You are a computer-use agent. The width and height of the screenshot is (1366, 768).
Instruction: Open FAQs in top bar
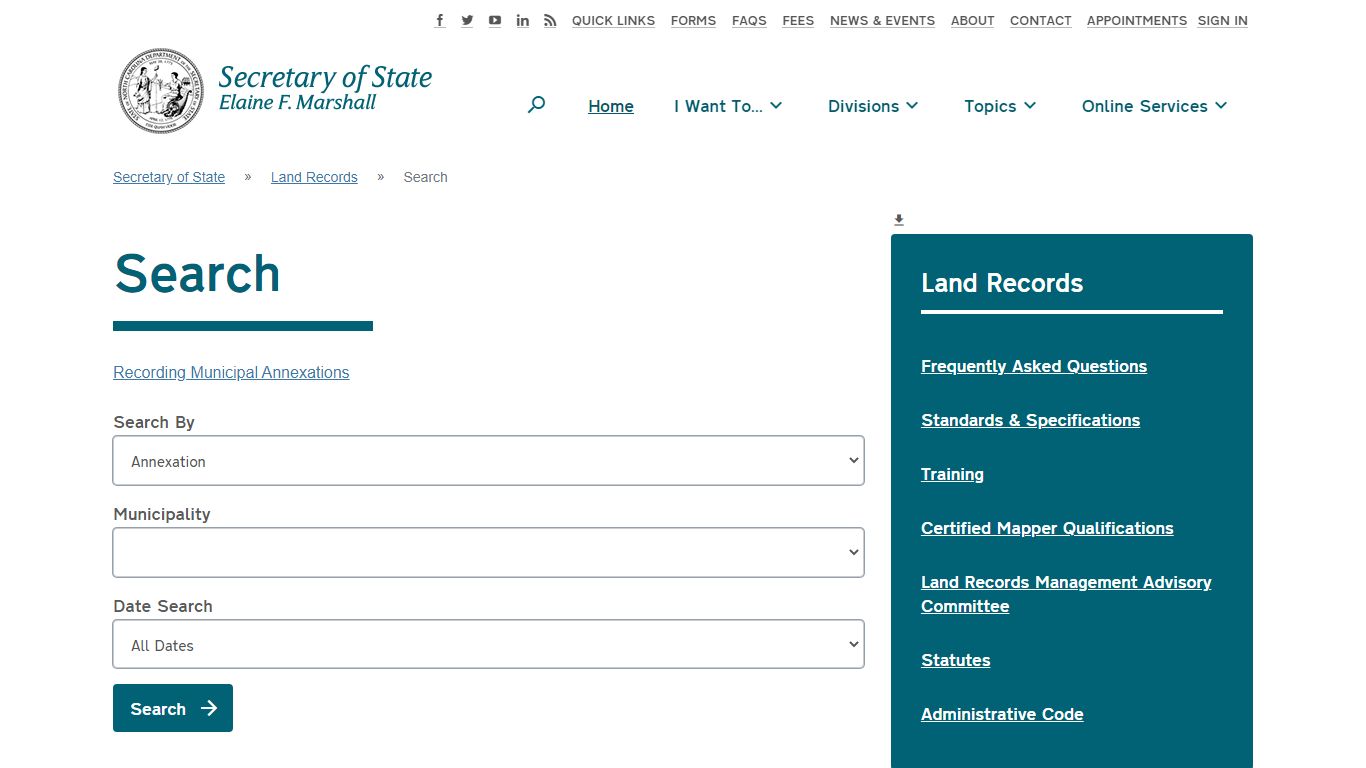749,20
